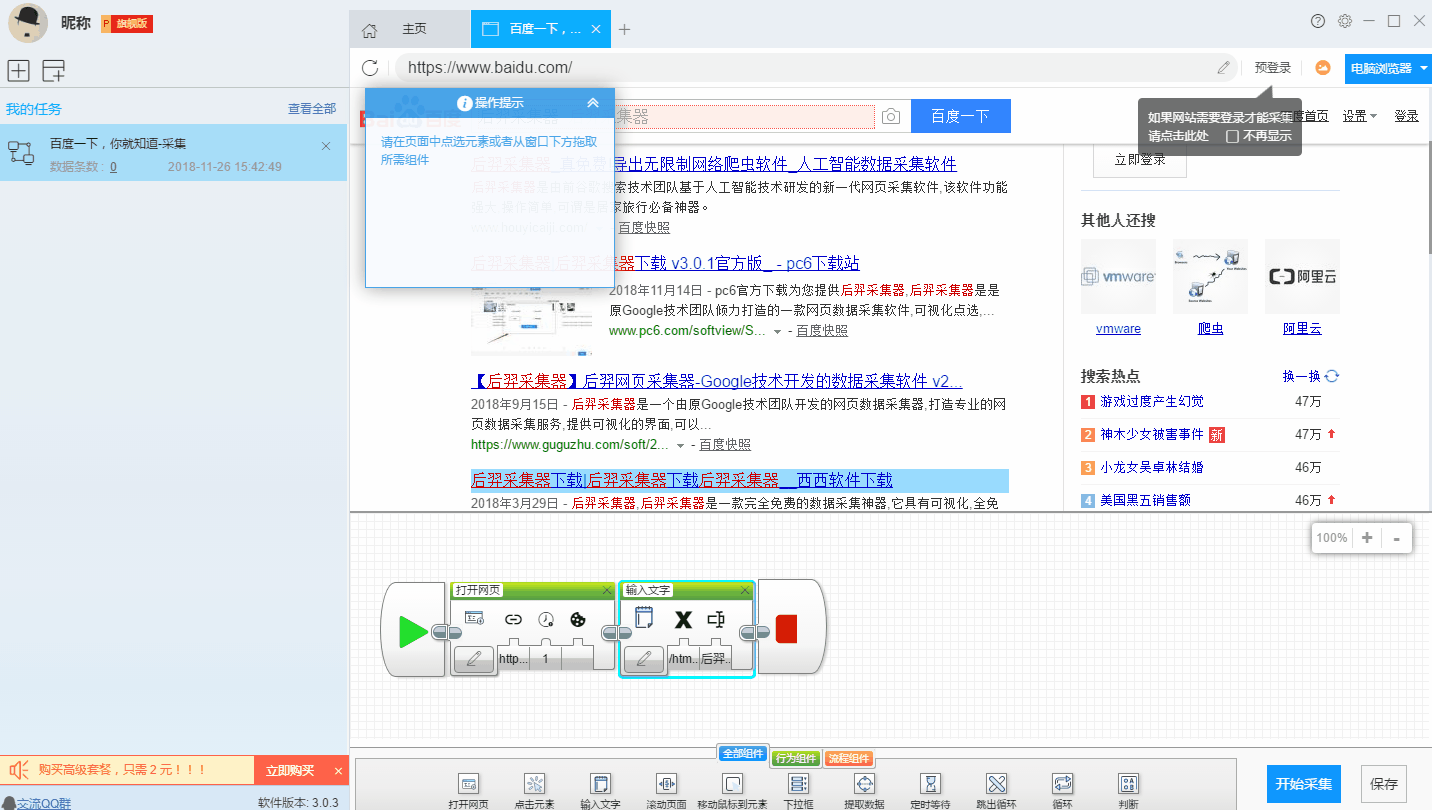Screen dimensions: 1432x810
Task: Select 跳出循环 component in palette
Action: point(996,791)
